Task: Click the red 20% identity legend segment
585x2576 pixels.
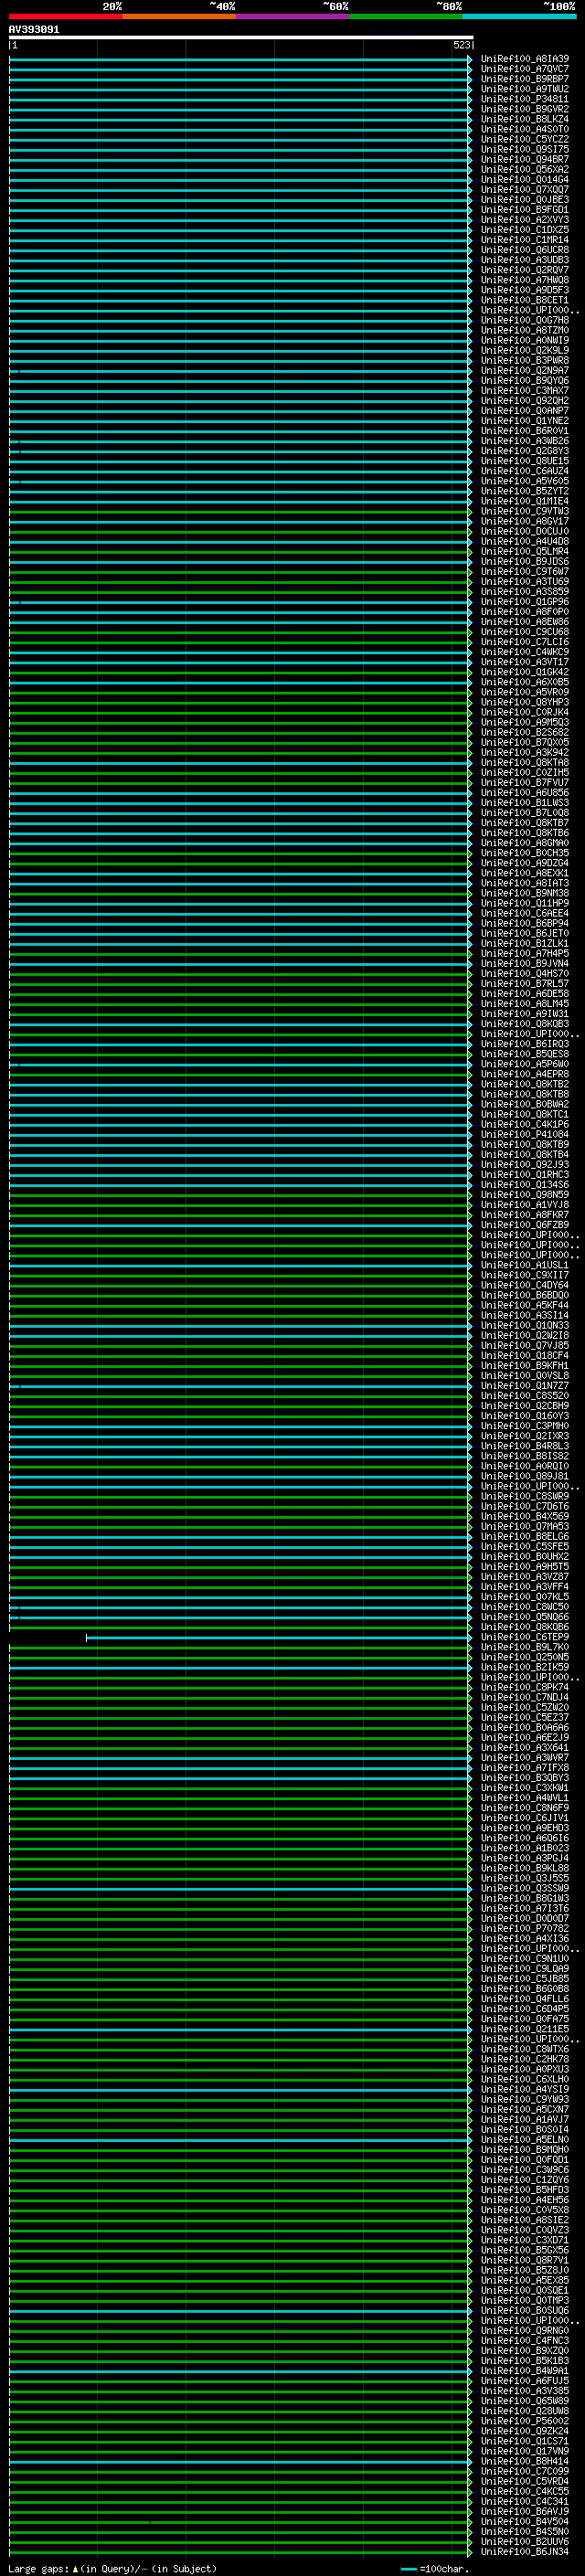Action: pos(66,16)
